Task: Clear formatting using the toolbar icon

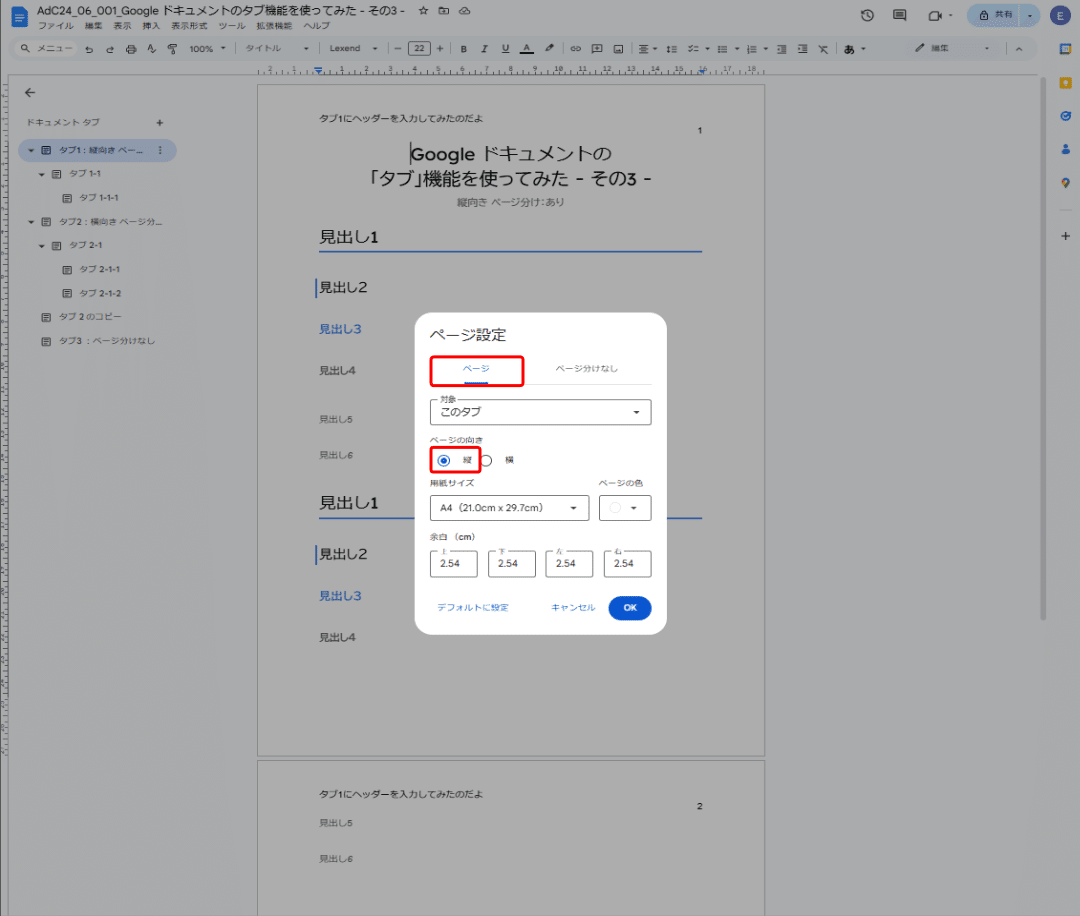Action: pyautogui.click(x=824, y=48)
